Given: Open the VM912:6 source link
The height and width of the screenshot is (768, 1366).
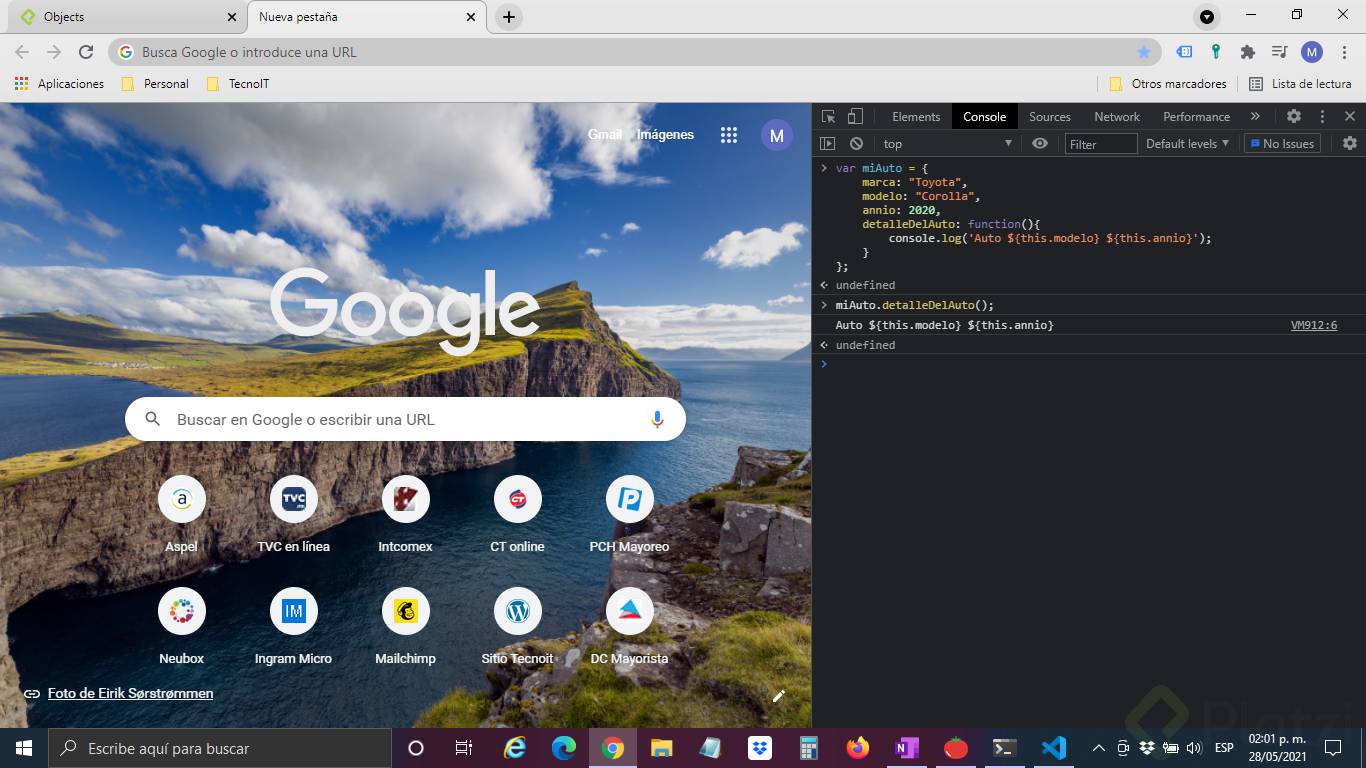Looking at the screenshot, I should (1314, 325).
